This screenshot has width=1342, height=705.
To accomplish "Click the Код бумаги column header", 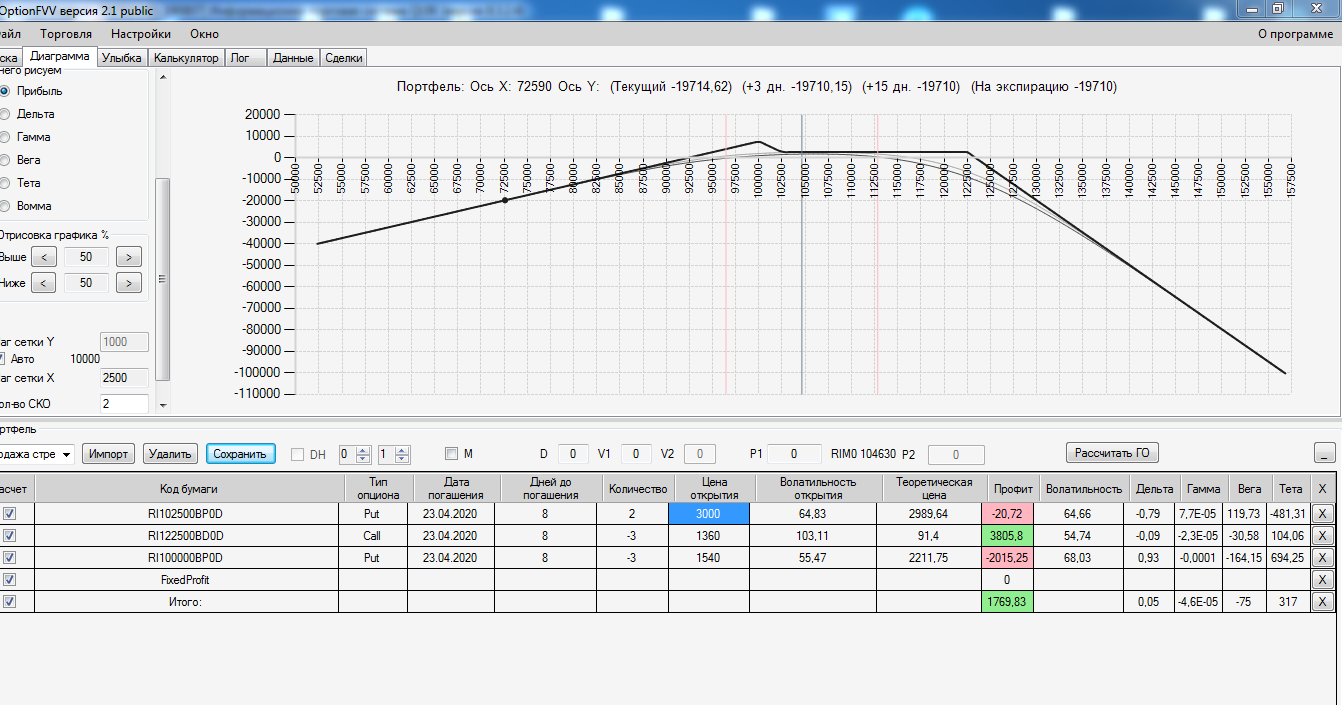I will coord(187,488).
